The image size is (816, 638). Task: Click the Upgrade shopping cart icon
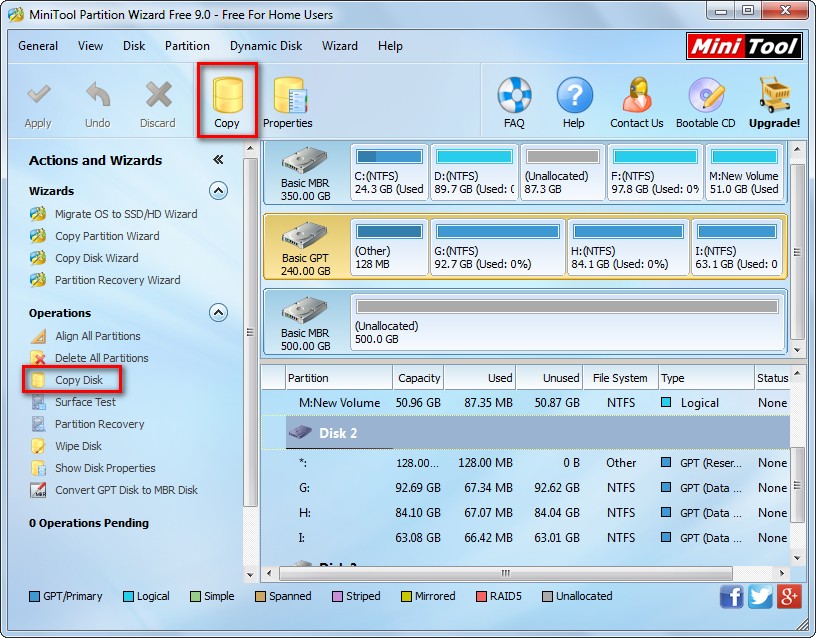tap(774, 95)
